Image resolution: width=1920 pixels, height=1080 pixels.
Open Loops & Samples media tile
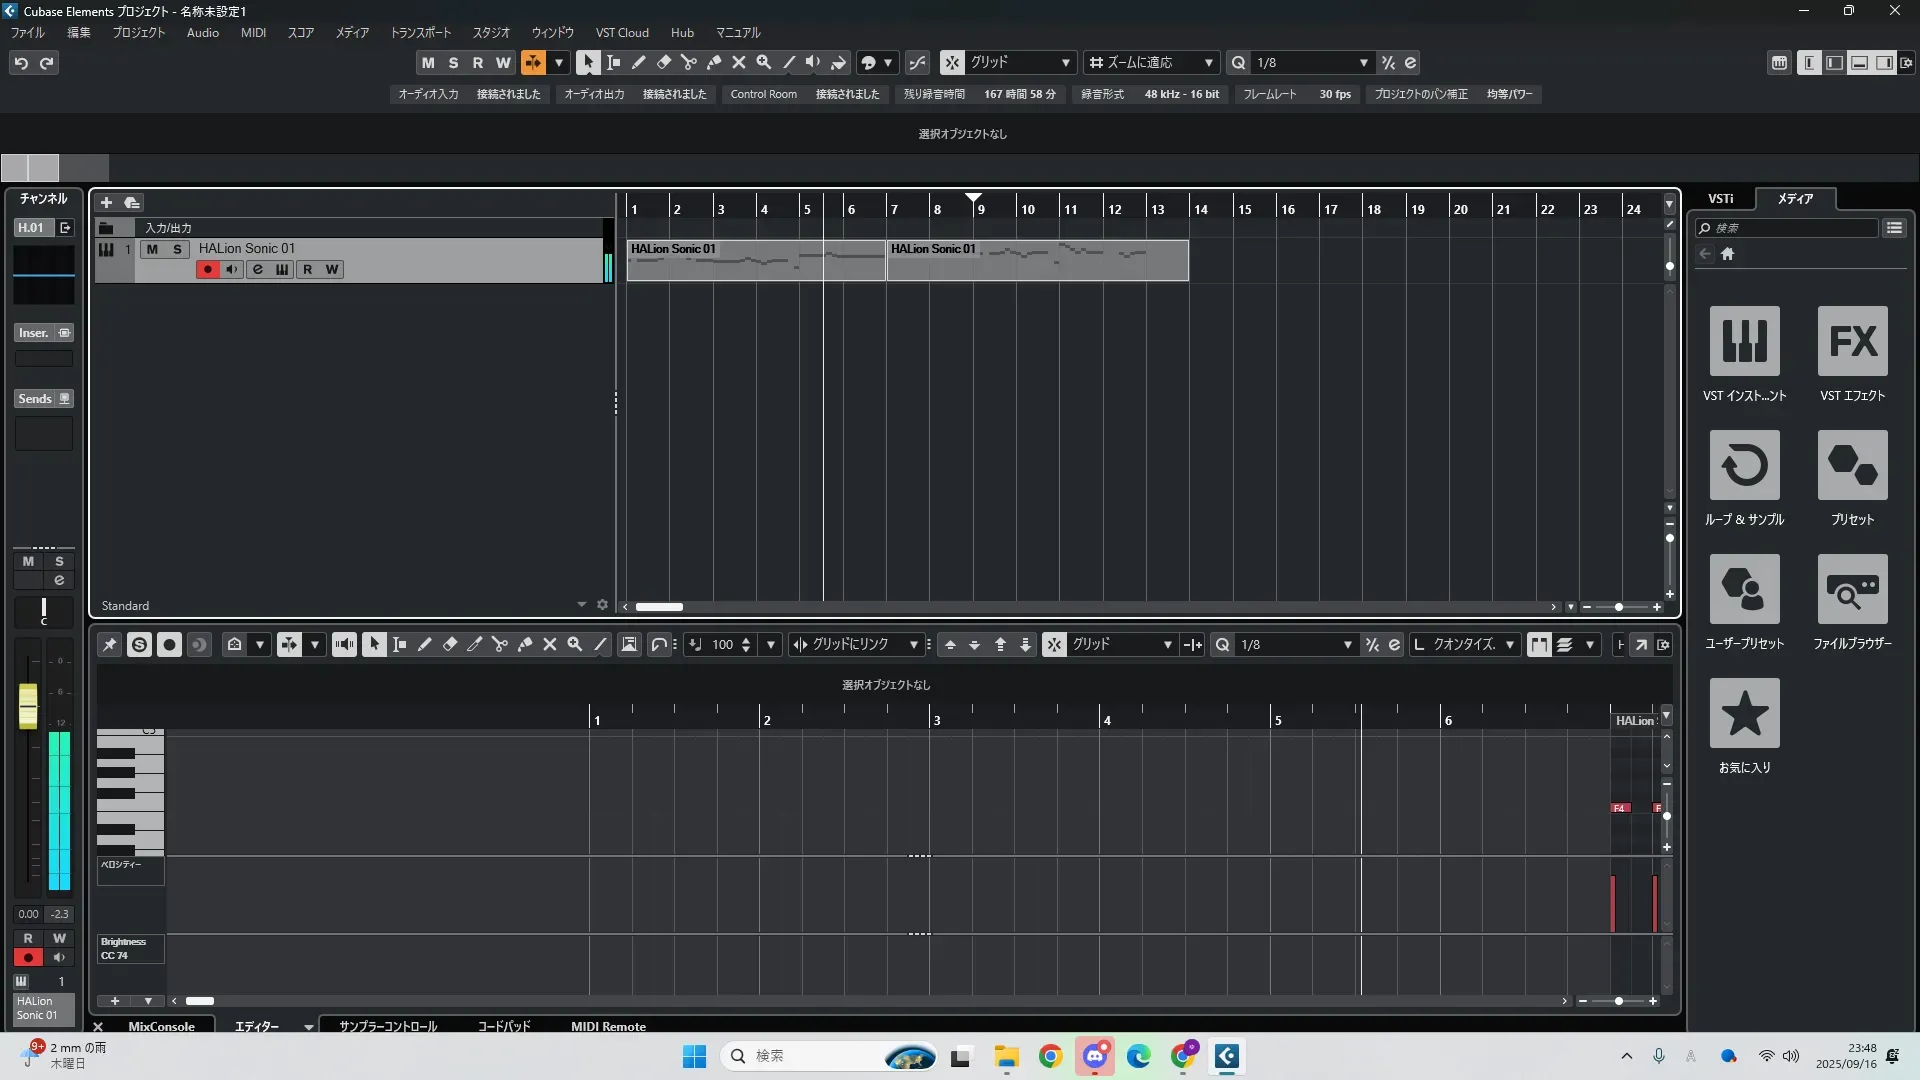click(1744, 465)
